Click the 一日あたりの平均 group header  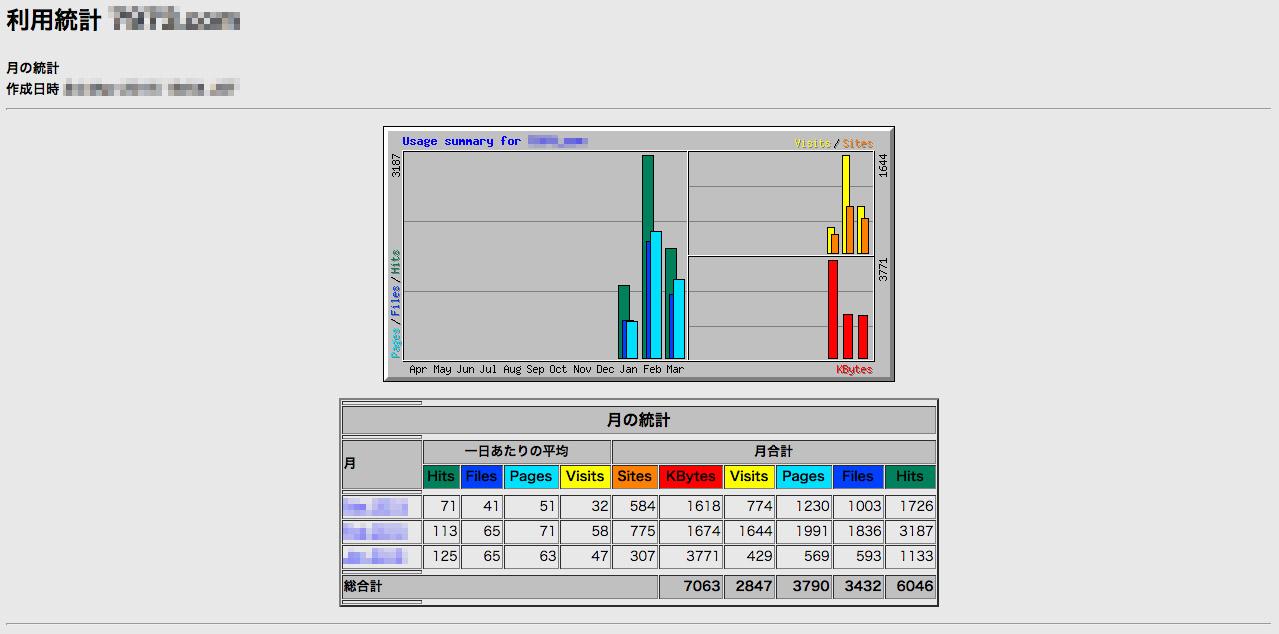[x=517, y=452]
